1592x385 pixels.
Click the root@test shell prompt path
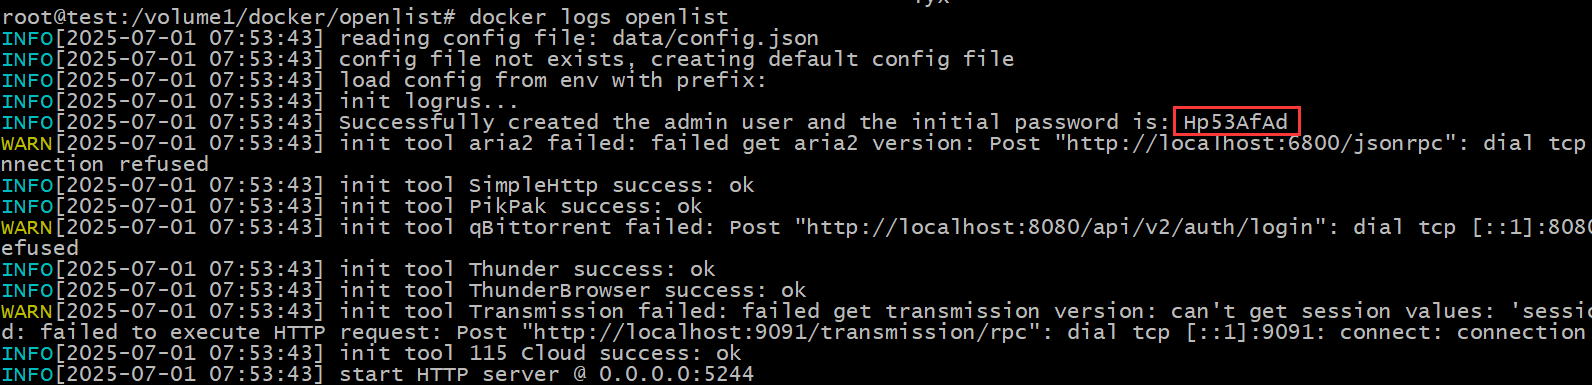click(x=229, y=17)
